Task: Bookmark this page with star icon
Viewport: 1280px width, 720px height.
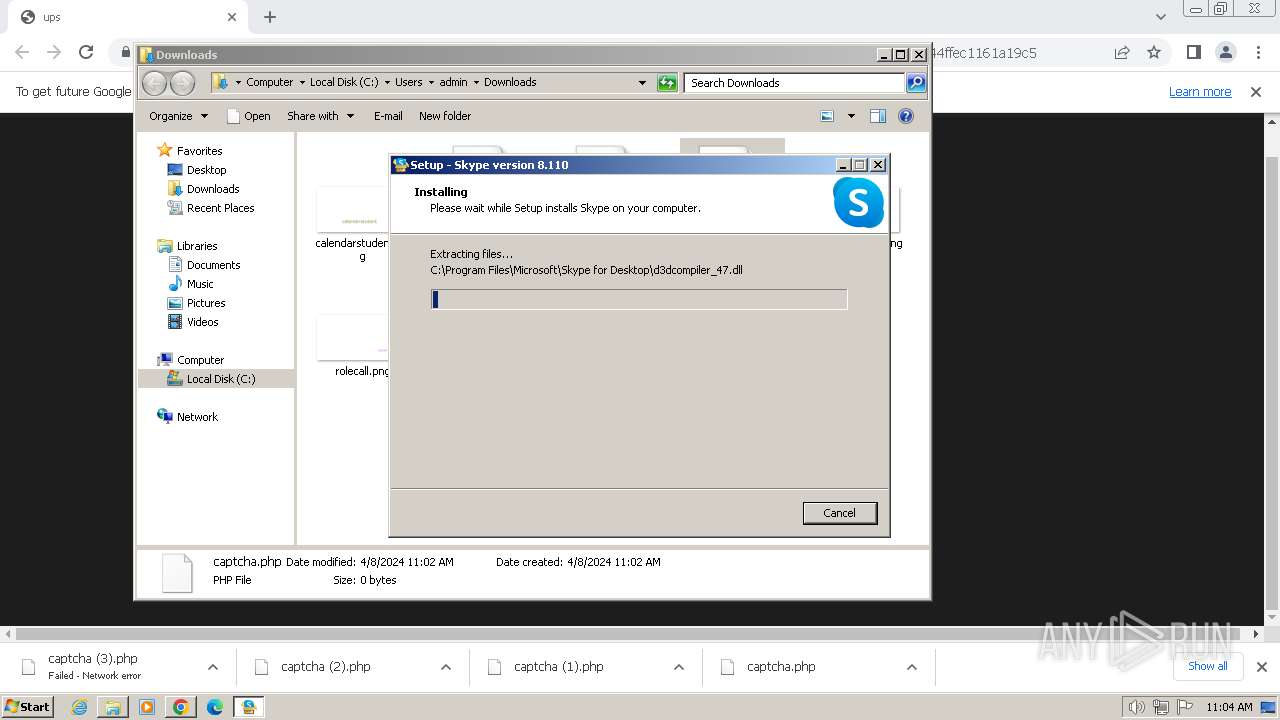Action: click(1154, 52)
